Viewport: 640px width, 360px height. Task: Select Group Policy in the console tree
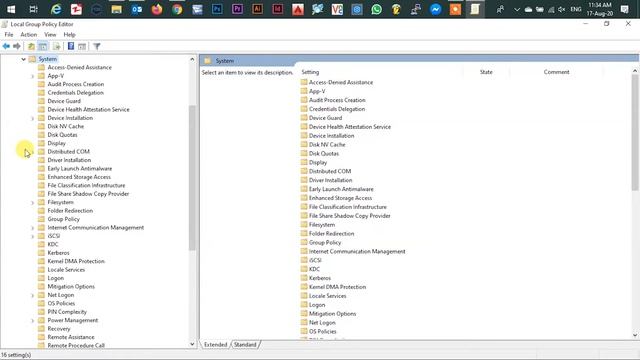[x=64, y=219]
